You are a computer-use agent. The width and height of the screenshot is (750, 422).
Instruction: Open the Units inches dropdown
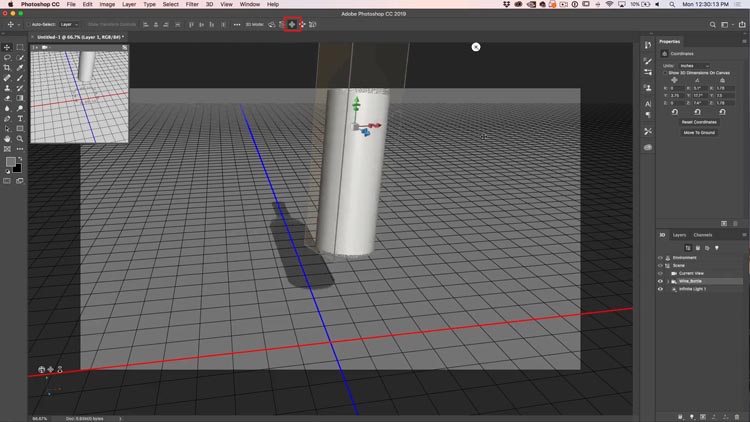click(695, 66)
